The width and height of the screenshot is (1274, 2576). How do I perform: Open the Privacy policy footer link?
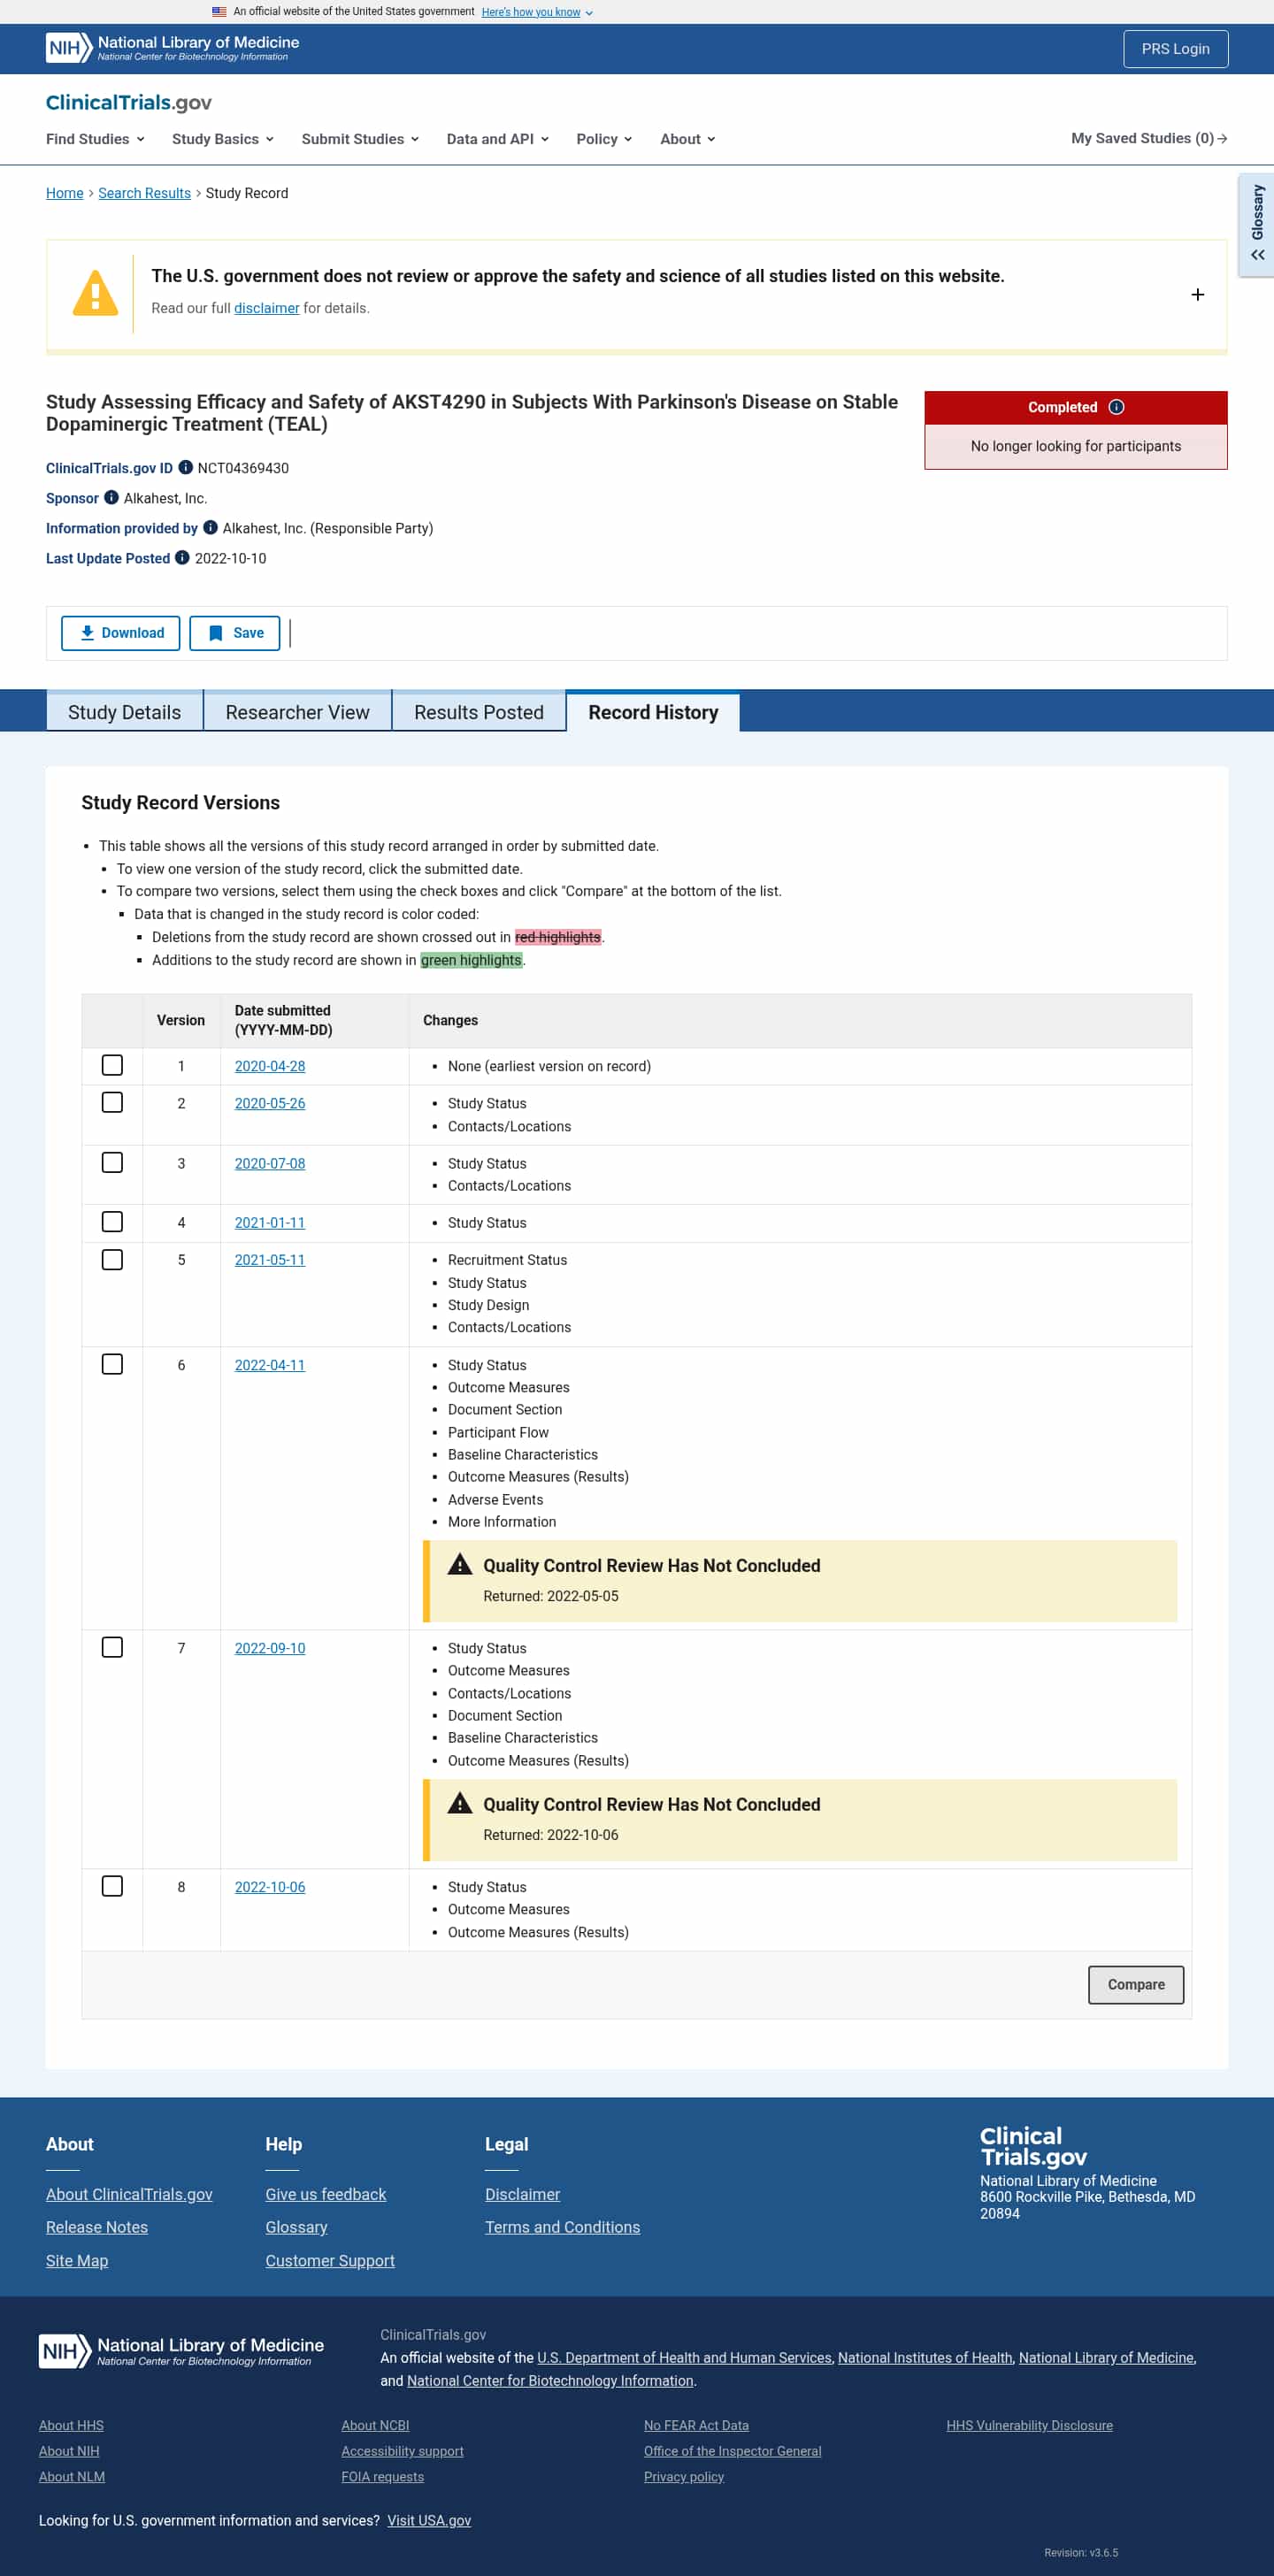pos(684,2476)
